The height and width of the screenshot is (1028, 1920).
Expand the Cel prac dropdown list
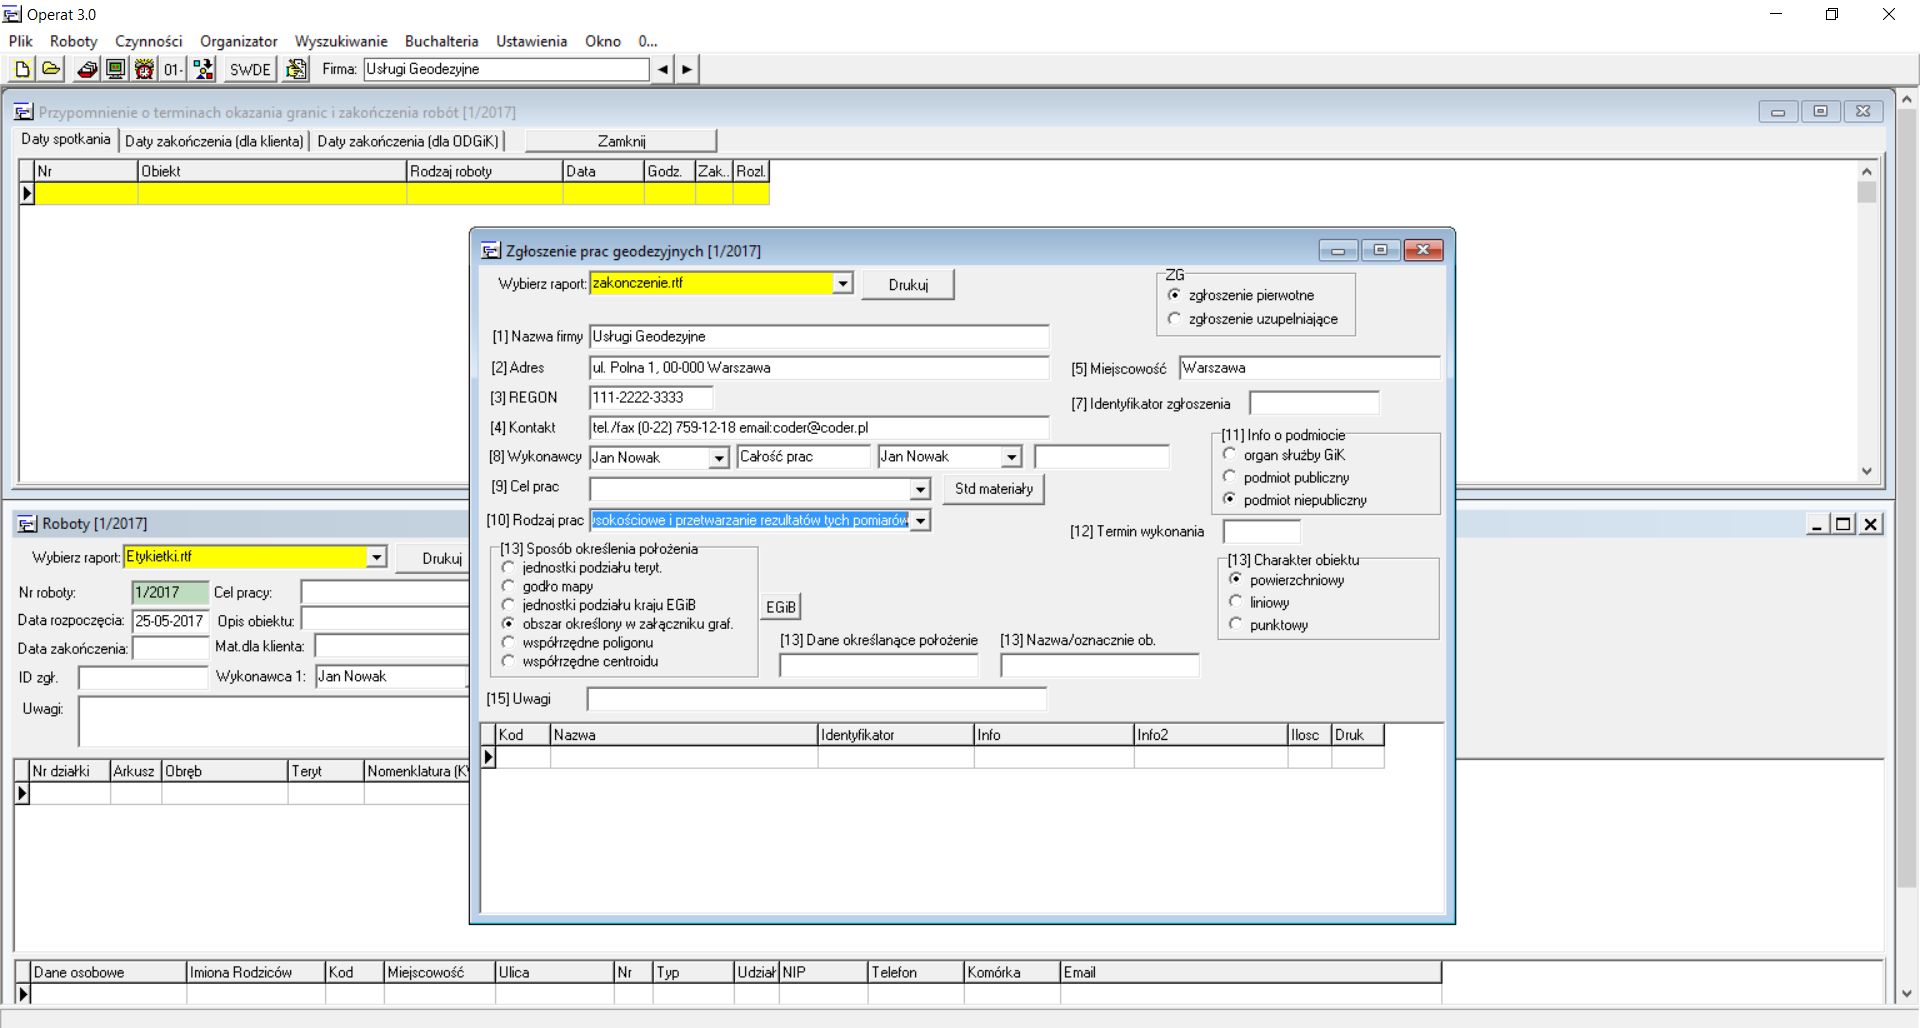click(919, 490)
